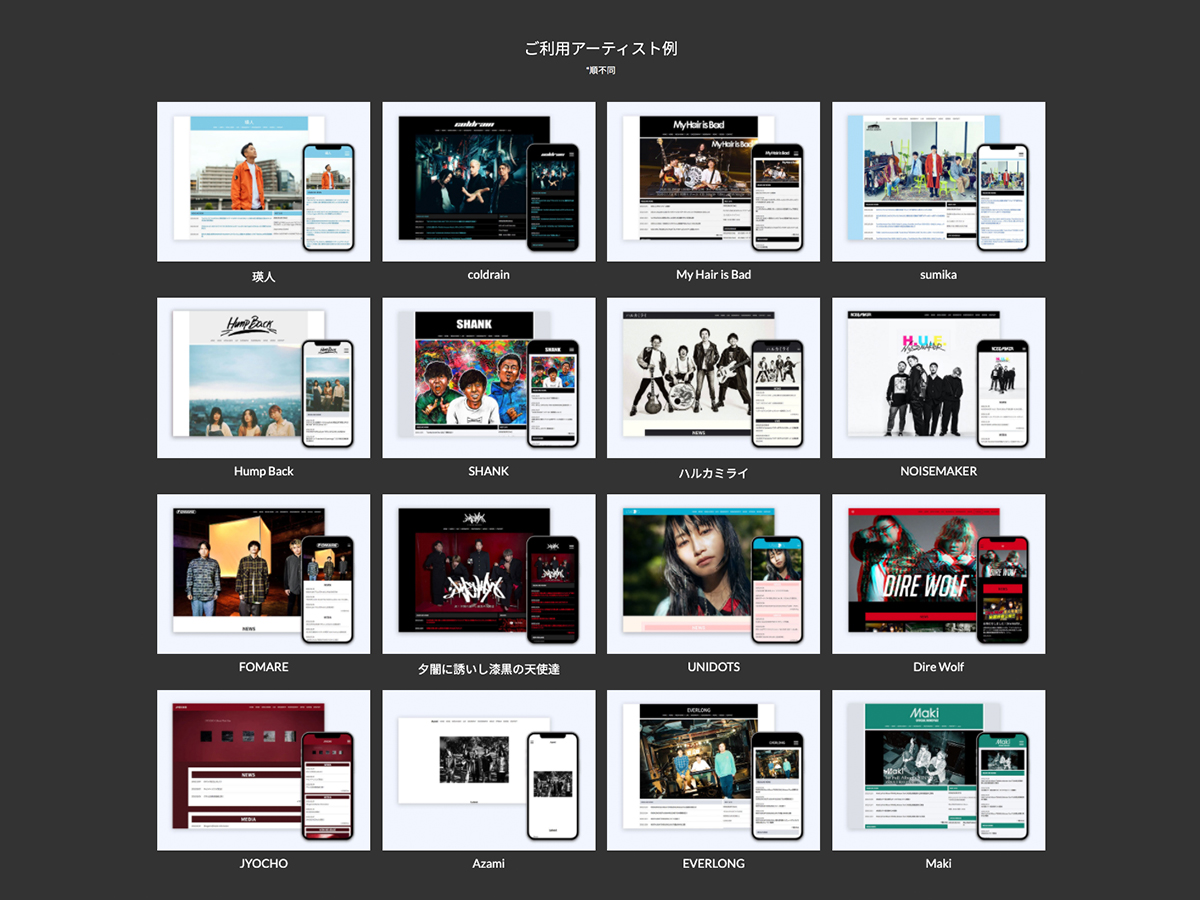Screen dimensions: 1200x900
Task: Click the ハルカミライ artist name label
Action: point(714,472)
